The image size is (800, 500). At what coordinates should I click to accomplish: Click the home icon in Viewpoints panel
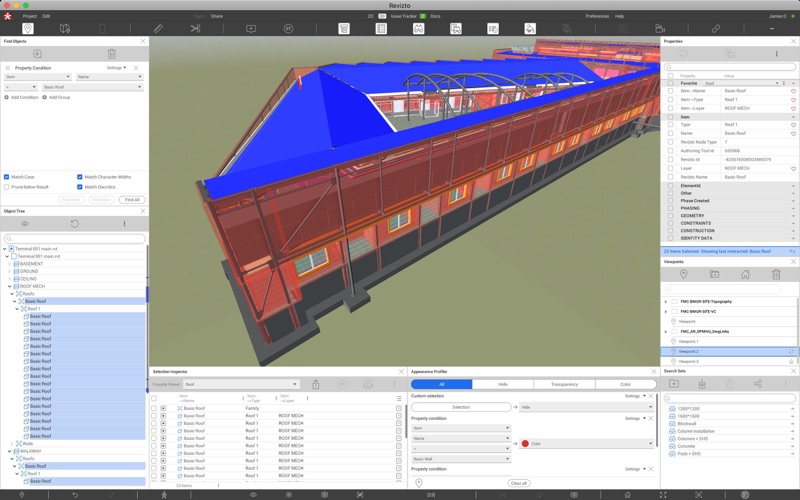tap(745, 274)
